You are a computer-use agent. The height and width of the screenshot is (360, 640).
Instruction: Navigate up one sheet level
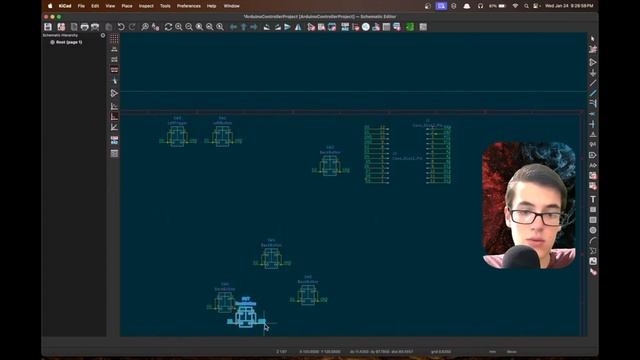[244, 27]
